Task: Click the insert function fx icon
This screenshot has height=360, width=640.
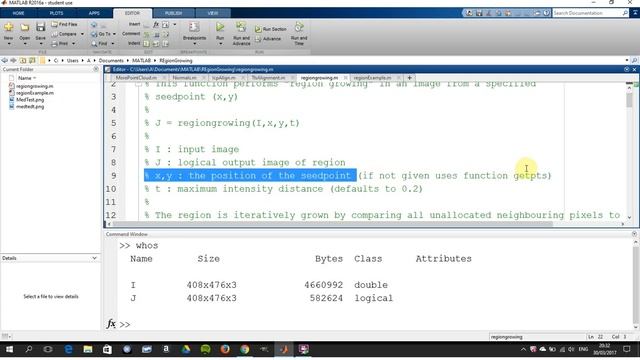Action: click(156, 24)
